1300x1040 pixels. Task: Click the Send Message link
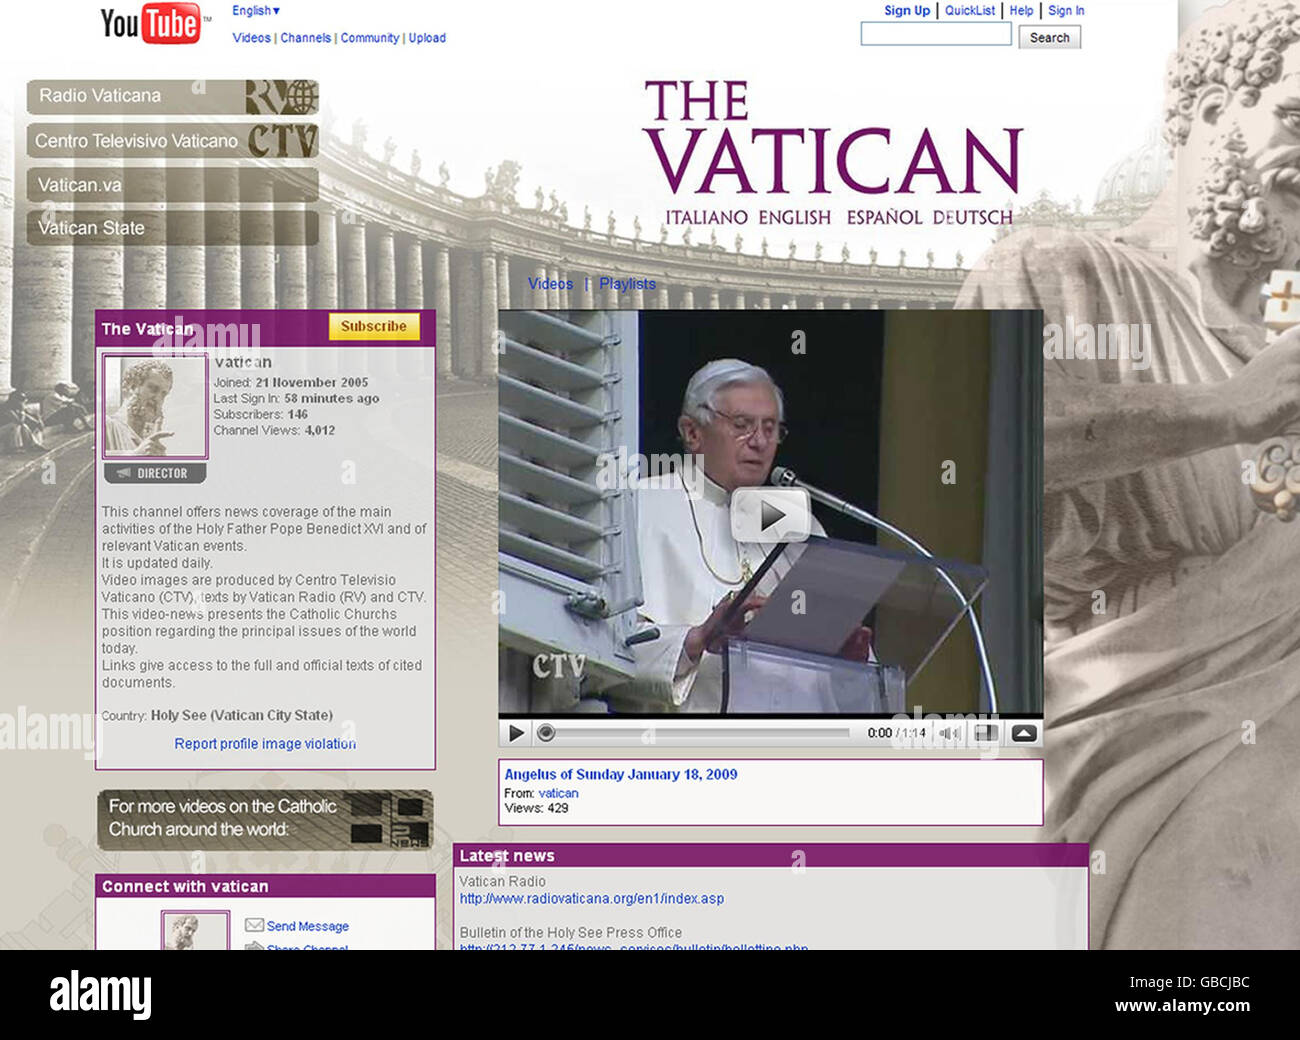[x=308, y=927]
